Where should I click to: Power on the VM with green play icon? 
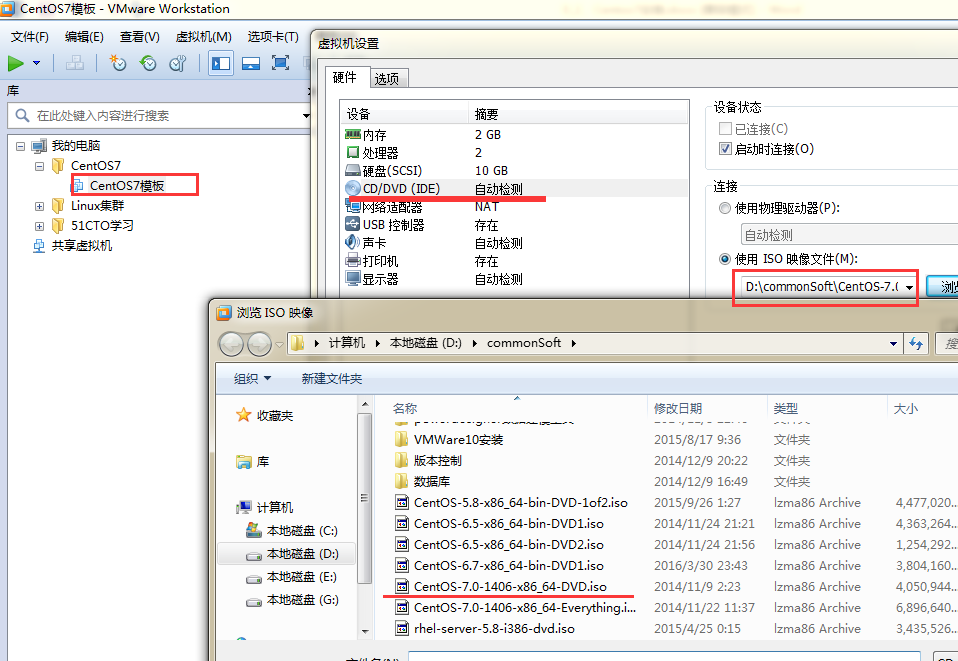pyautogui.click(x=16, y=63)
